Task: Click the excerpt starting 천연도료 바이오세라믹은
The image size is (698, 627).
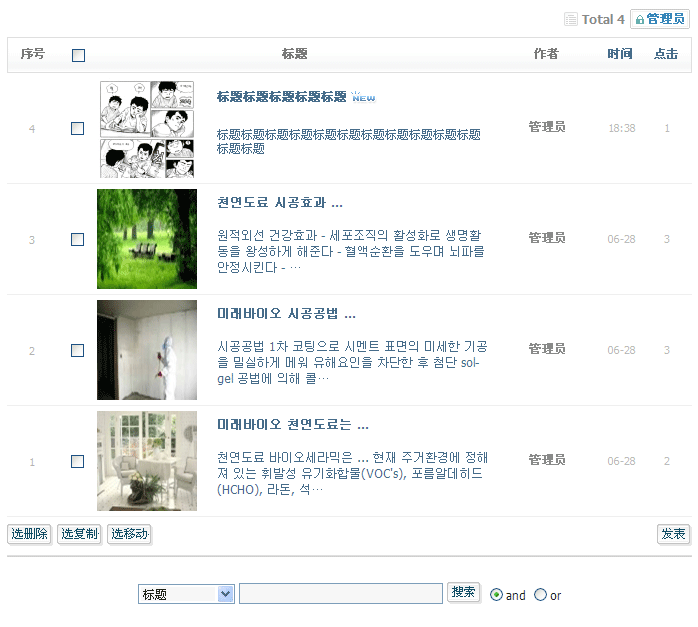Action: coord(352,473)
